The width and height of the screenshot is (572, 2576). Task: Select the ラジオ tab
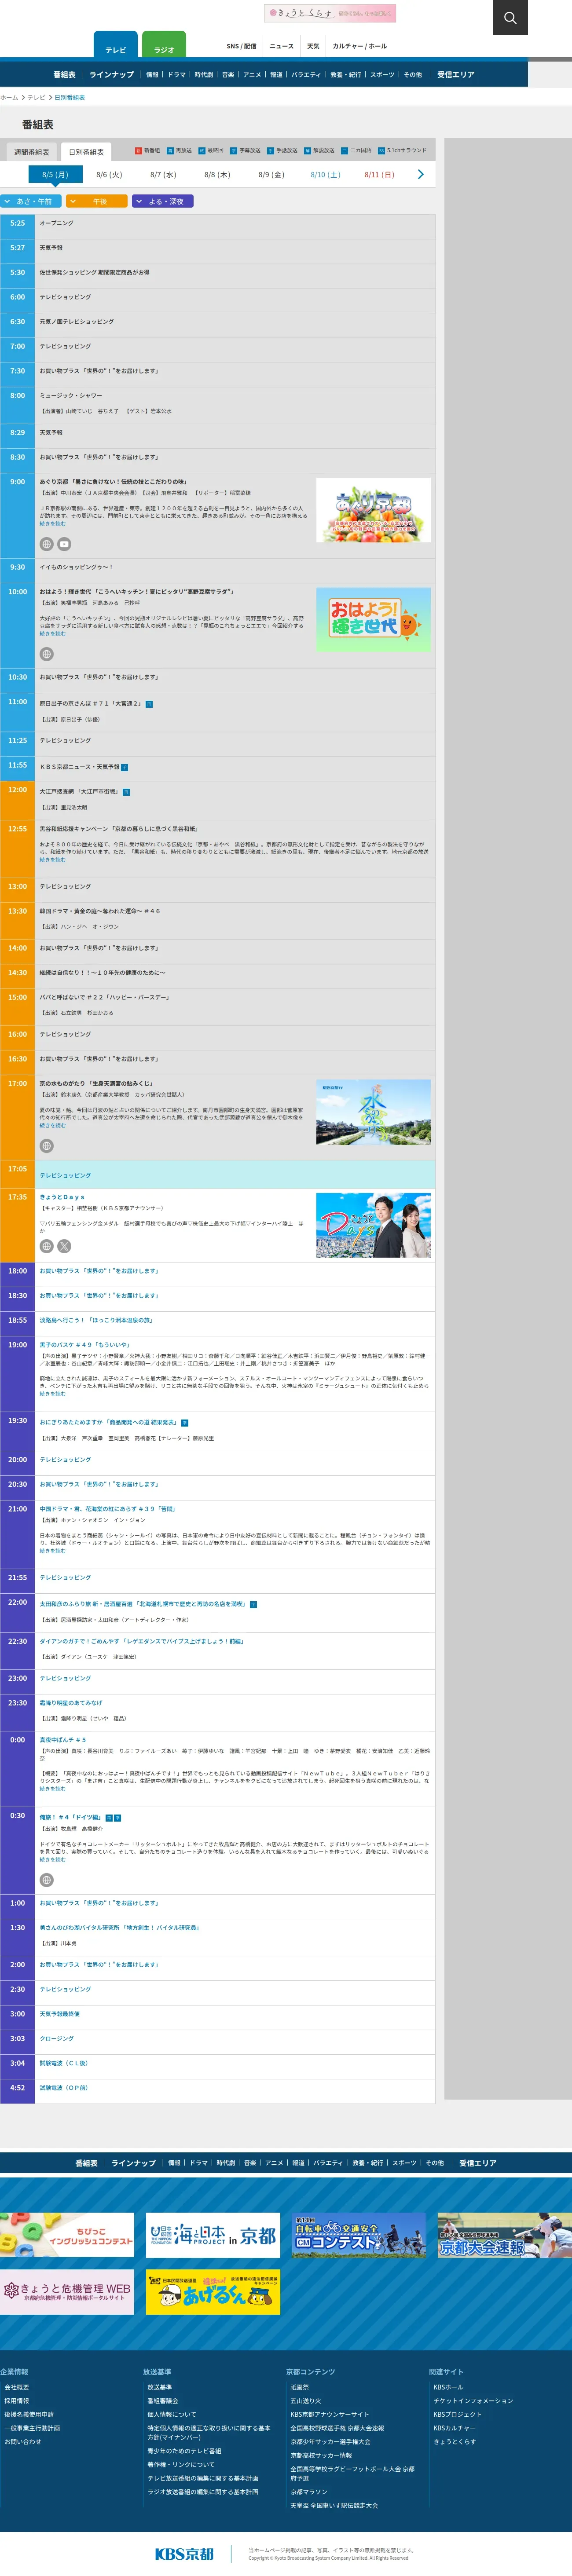(x=164, y=49)
